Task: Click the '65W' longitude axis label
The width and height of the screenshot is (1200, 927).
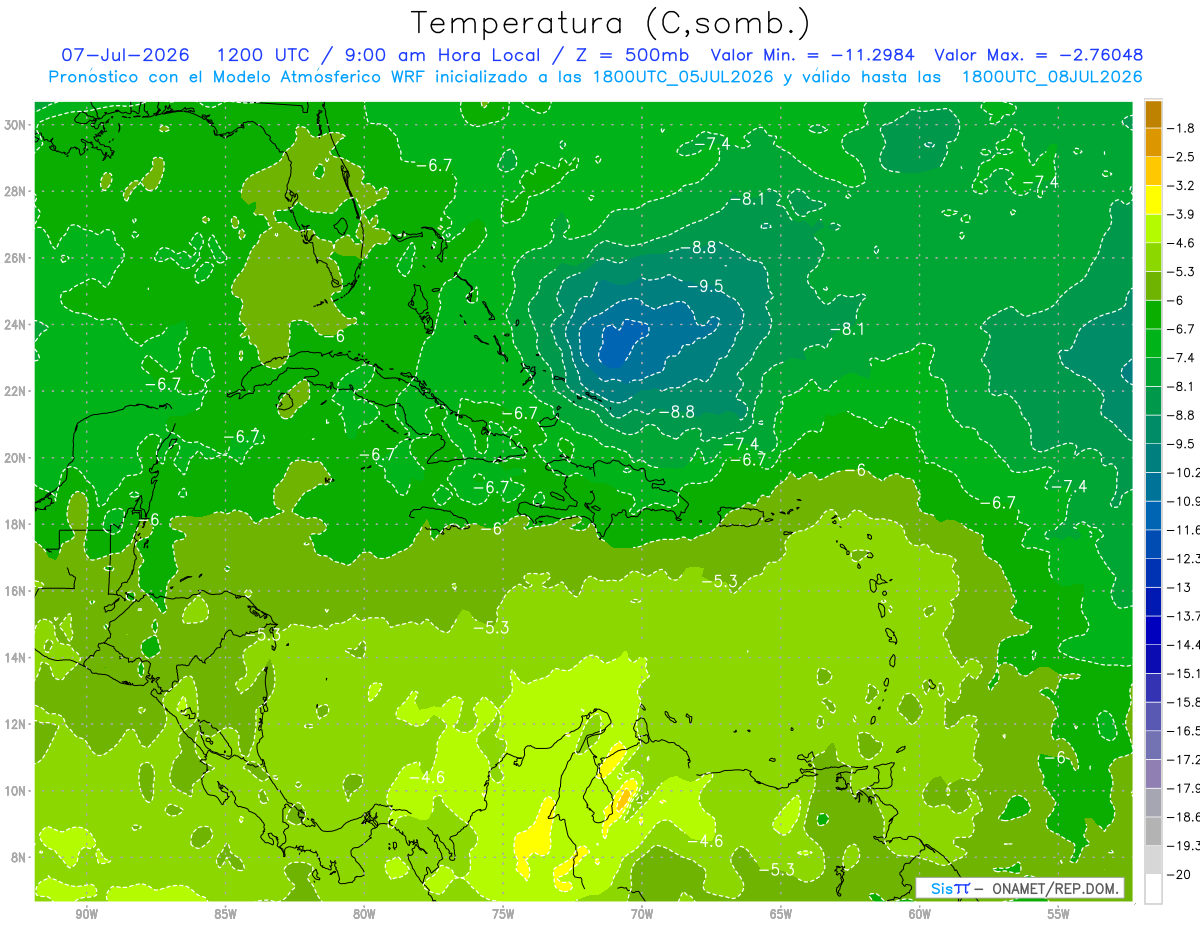Action: point(781,914)
